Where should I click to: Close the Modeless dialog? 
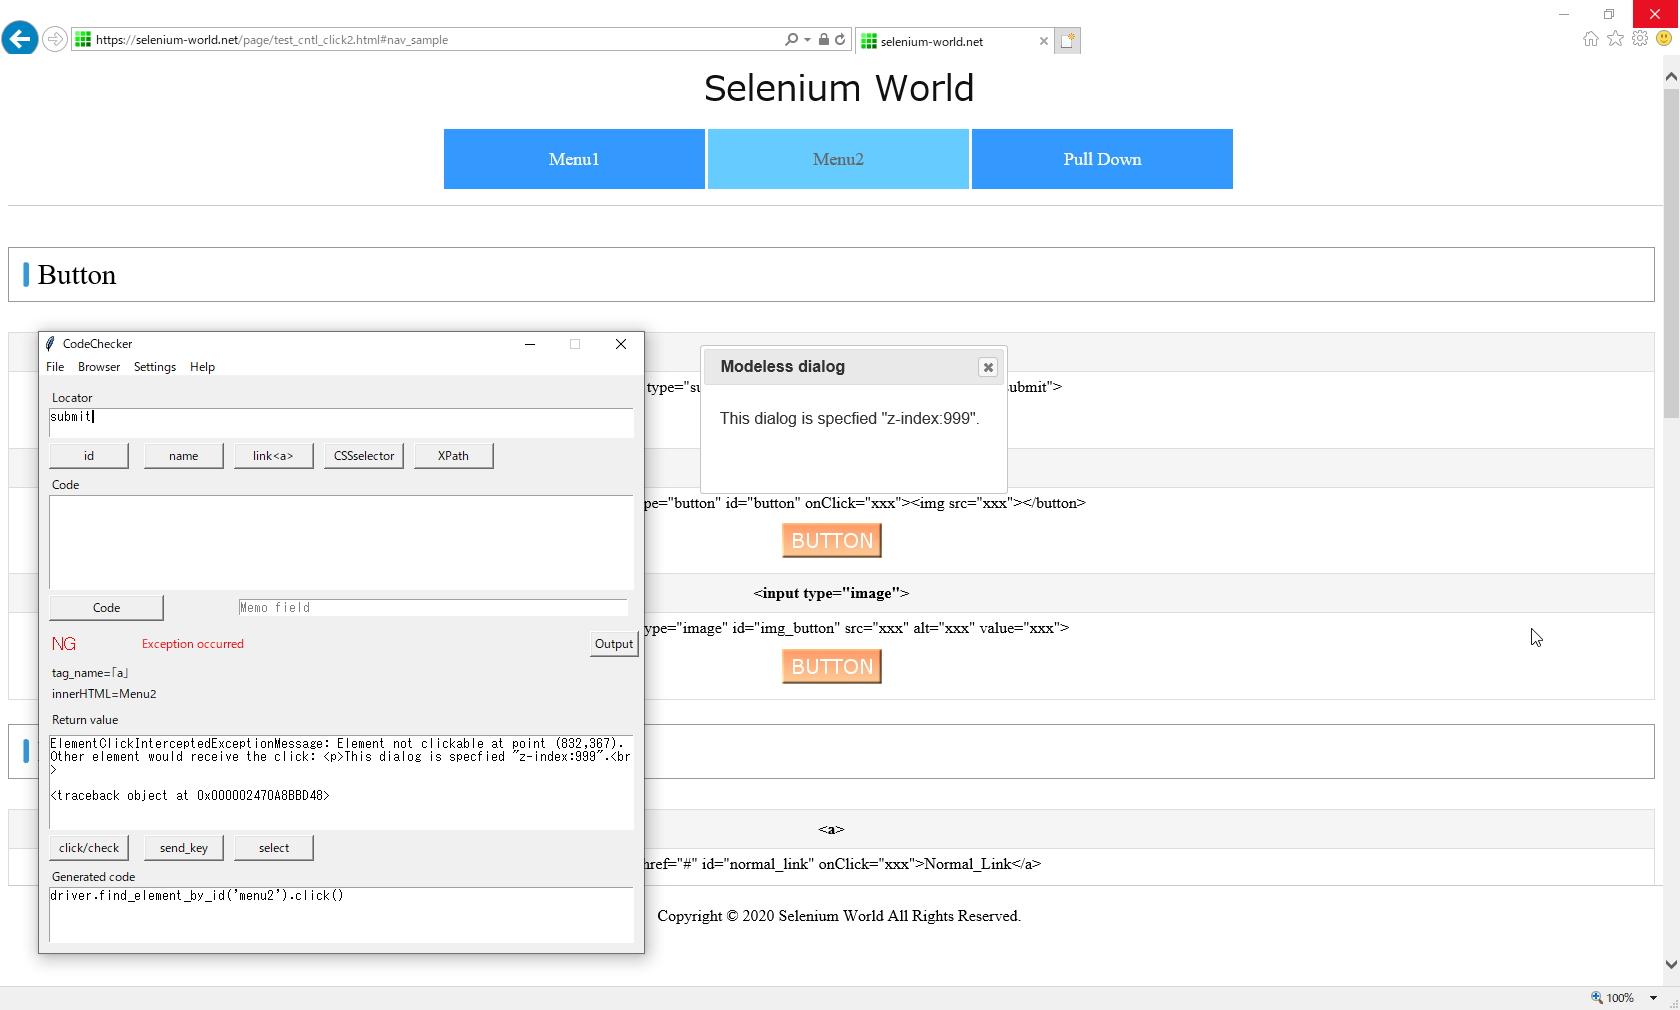point(987,367)
